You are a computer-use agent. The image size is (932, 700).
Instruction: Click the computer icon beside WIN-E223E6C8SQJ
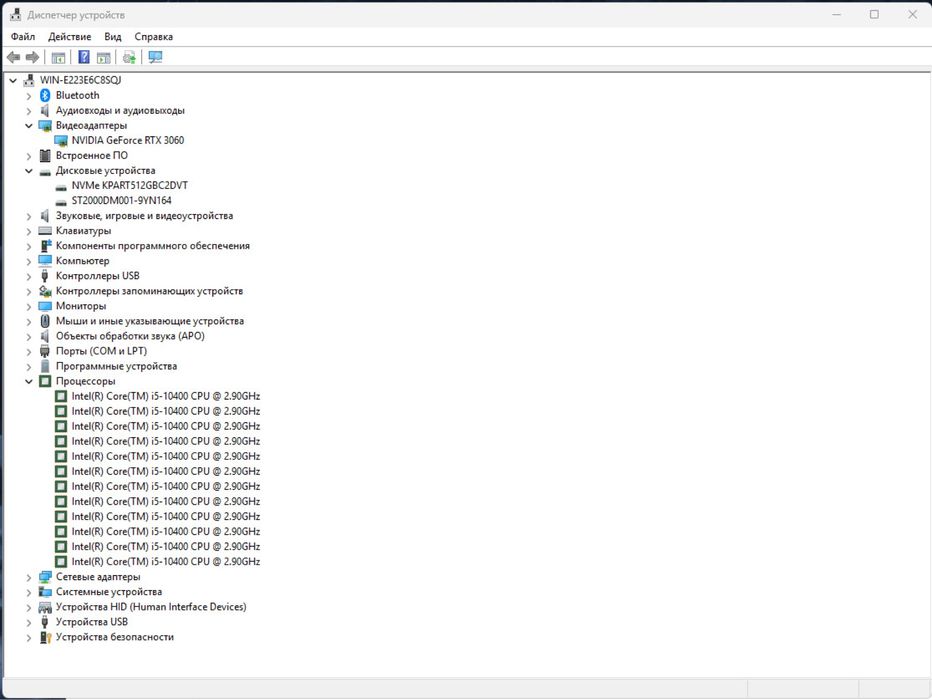pos(29,80)
